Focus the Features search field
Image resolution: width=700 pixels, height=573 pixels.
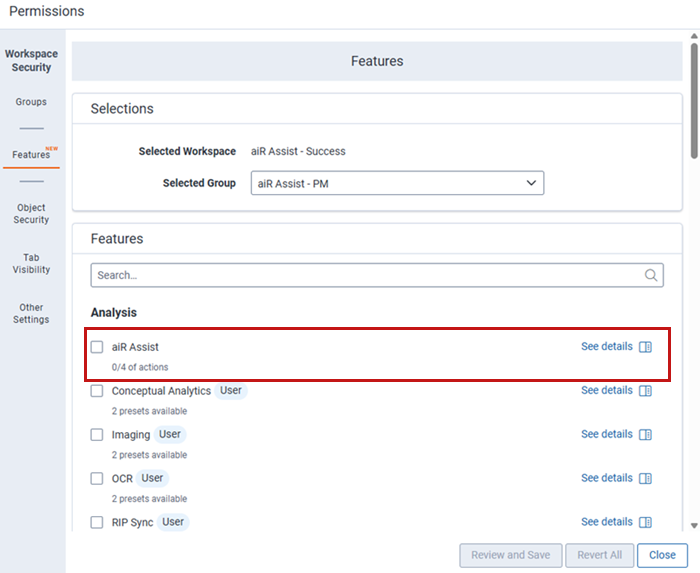pos(377,275)
